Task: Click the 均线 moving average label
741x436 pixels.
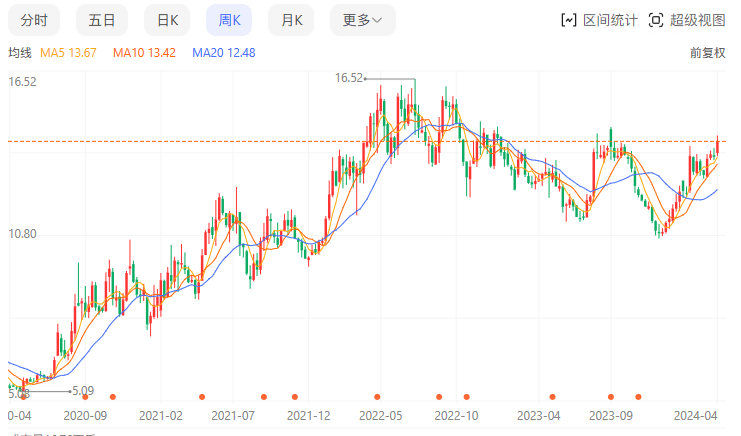Action: 20,53
